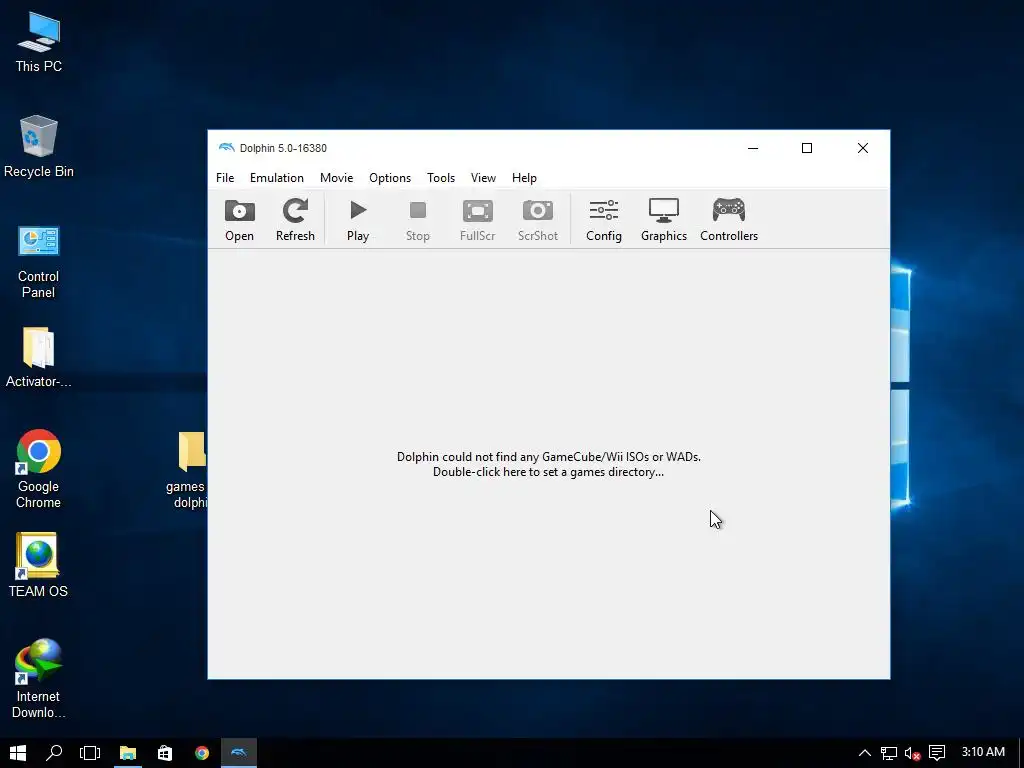Select the Control Panel desktop icon
Viewport: 1024px width, 768px height.
(39, 262)
